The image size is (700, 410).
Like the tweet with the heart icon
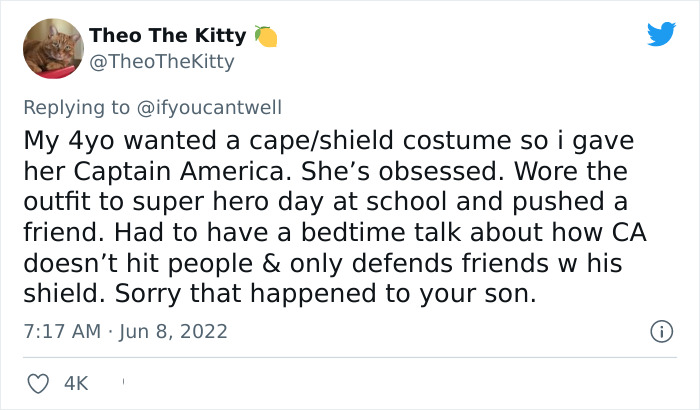(x=35, y=382)
